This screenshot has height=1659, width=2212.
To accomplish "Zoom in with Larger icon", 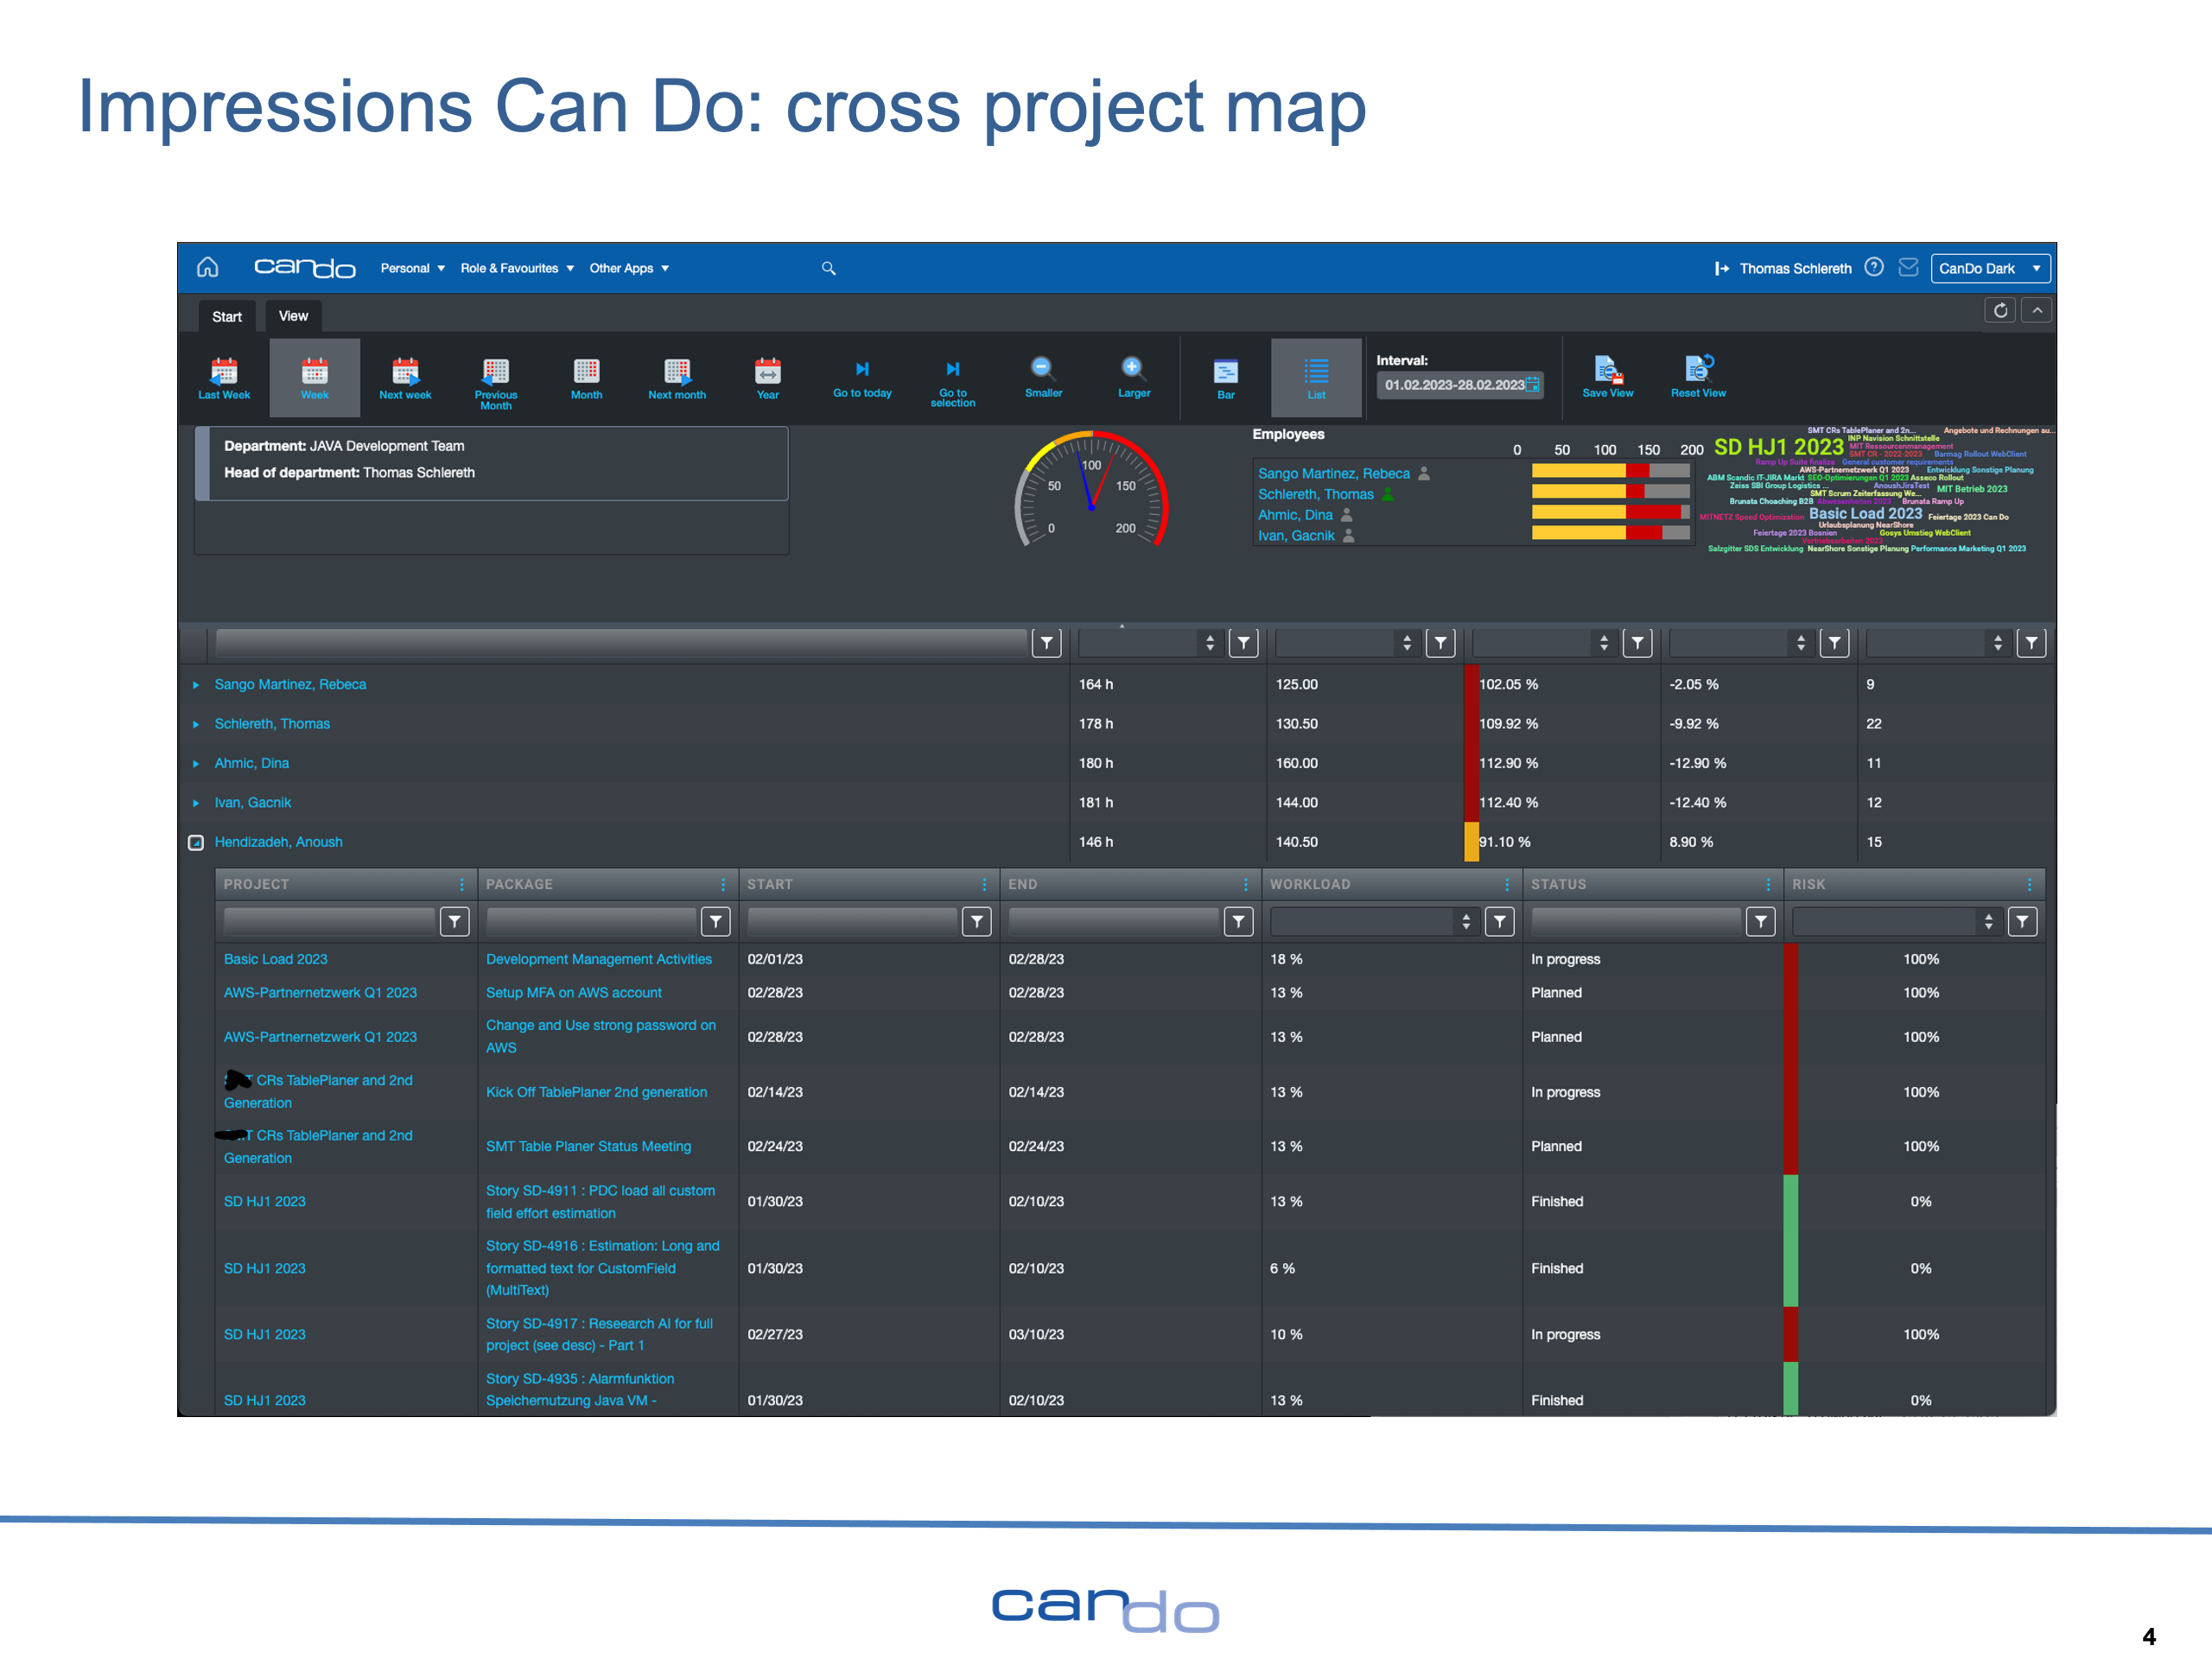I will click(1133, 368).
